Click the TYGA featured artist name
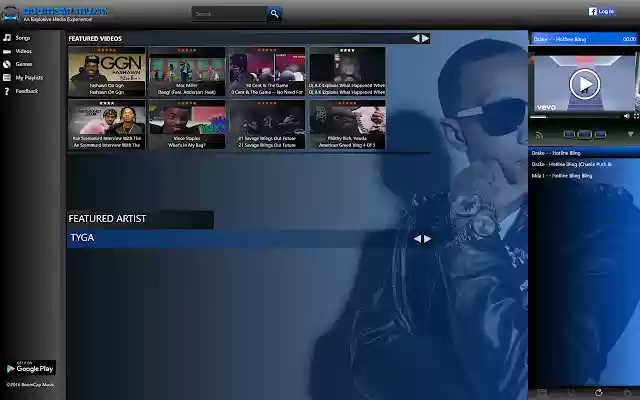This screenshot has width=640, height=400. point(82,238)
